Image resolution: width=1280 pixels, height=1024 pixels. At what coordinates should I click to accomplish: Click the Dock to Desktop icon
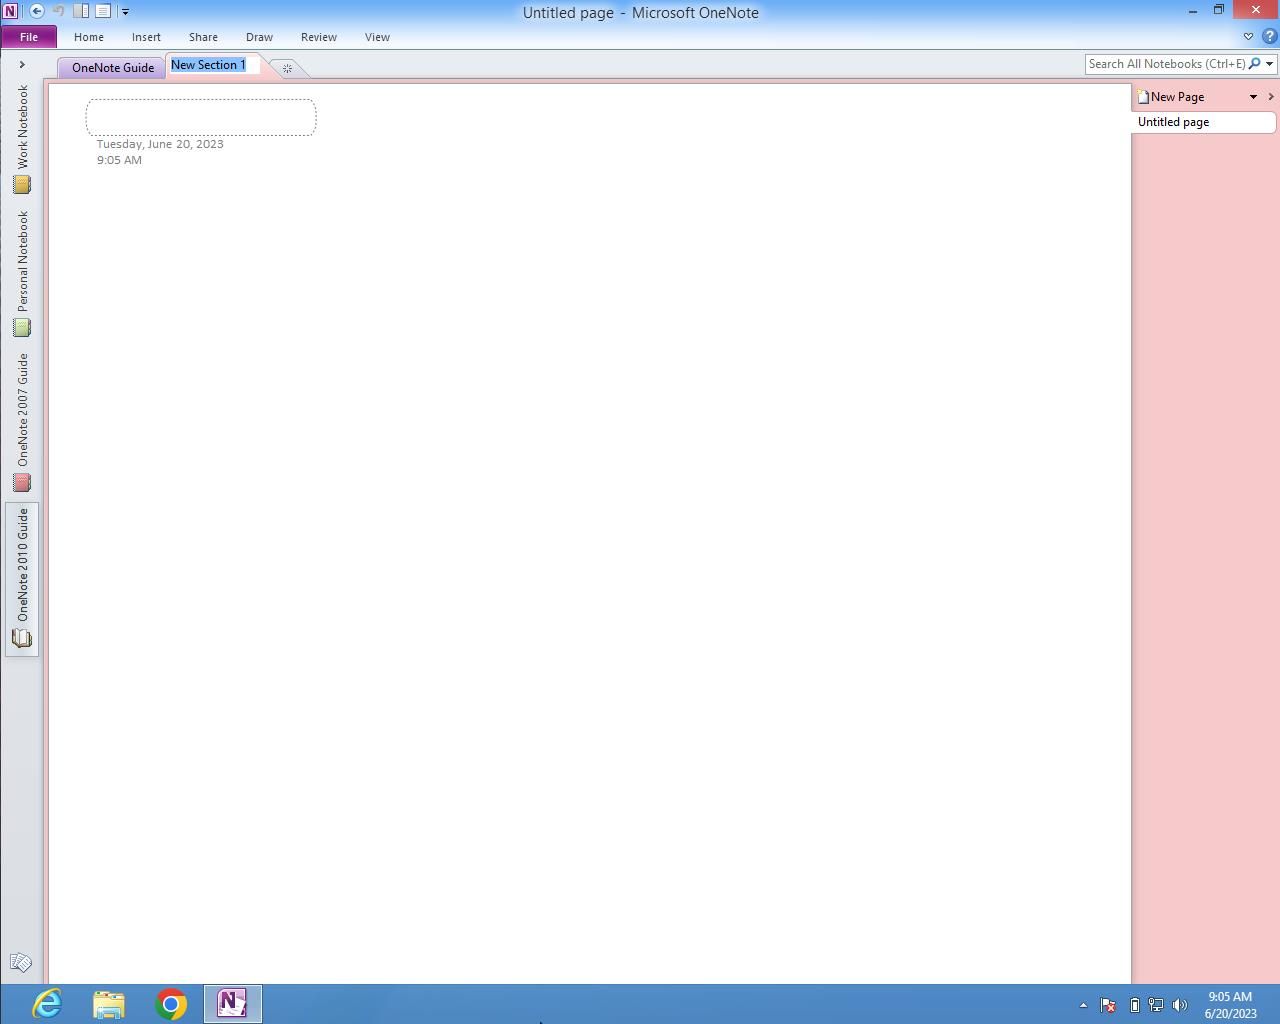(81, 11)
